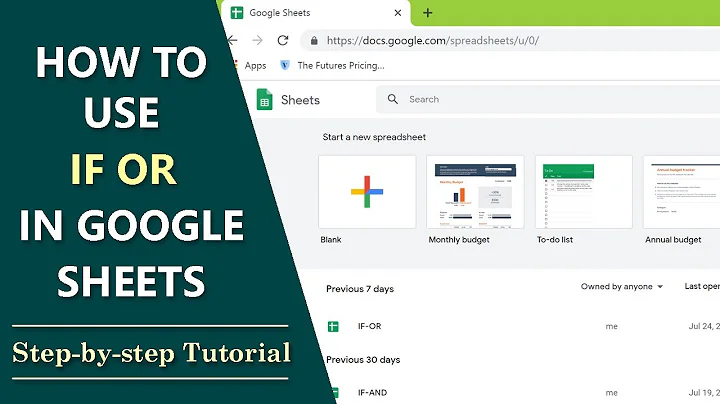The height and width of the screenshot is (404, 720).
Task: Go back to the previous page
Action: click(x=232, y=40)
